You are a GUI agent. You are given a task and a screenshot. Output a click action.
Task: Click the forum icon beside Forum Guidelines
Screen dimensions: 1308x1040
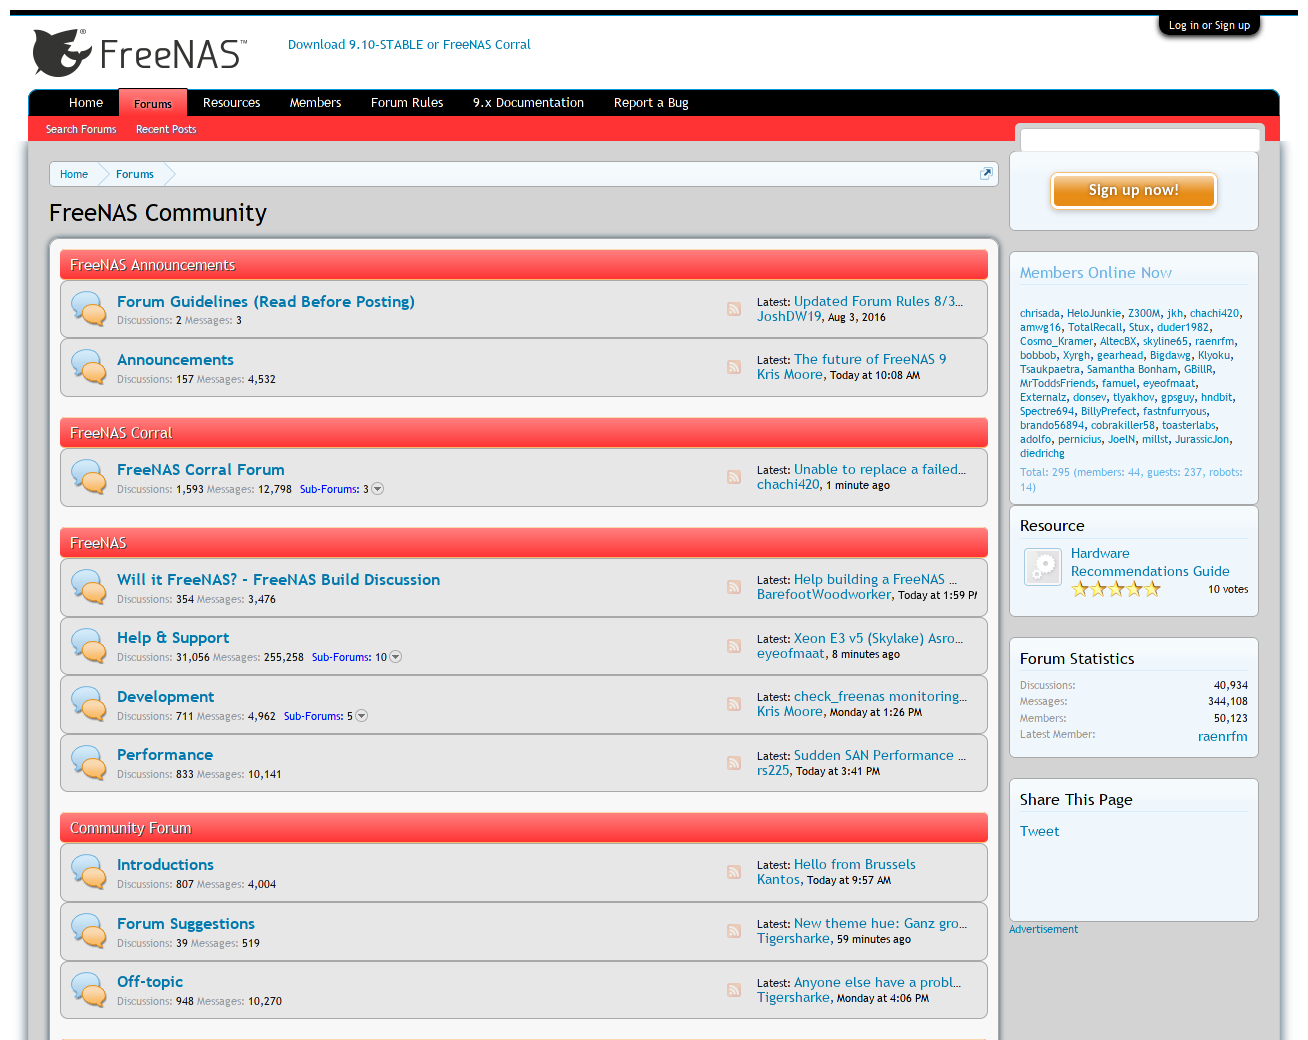89,309
